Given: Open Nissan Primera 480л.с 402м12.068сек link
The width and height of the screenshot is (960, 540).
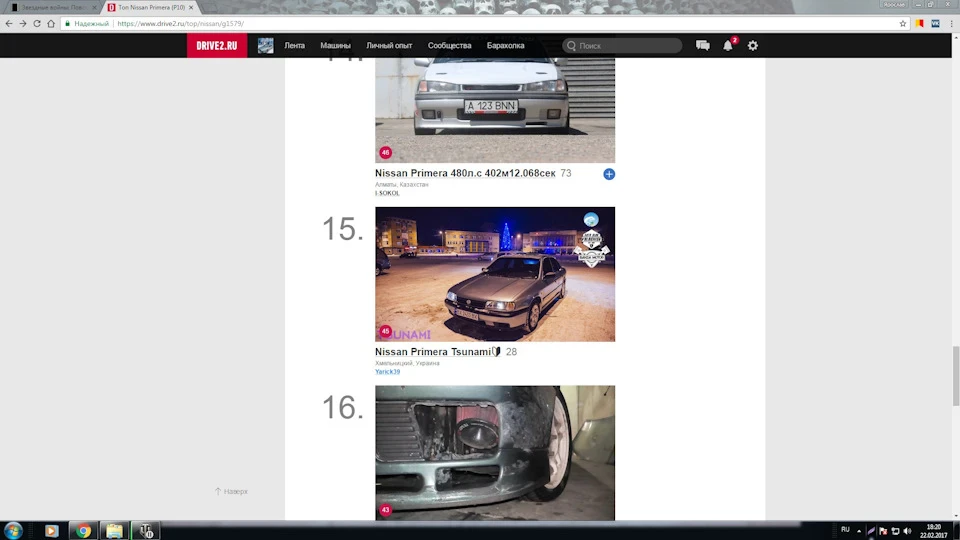Looking at the screenshot, I should coord(465,173).
